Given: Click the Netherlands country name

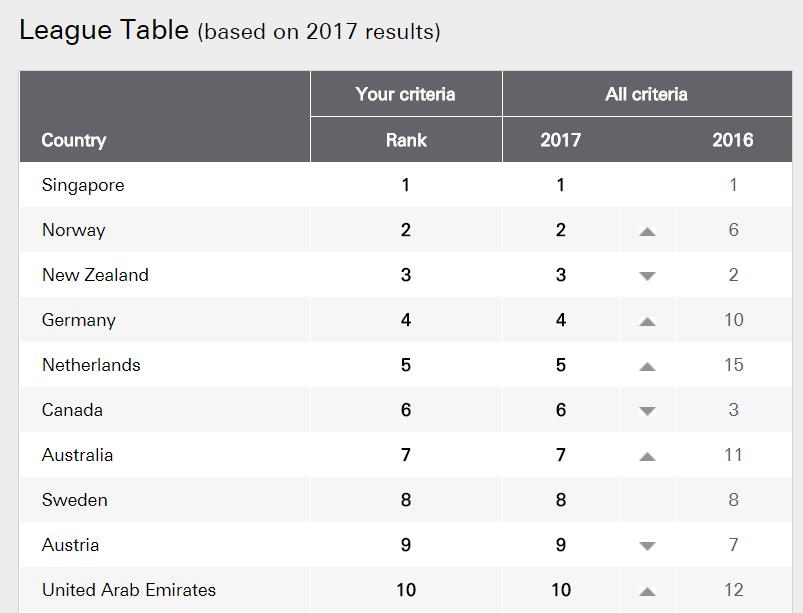Looking at the screenshot, I should 91,365.
